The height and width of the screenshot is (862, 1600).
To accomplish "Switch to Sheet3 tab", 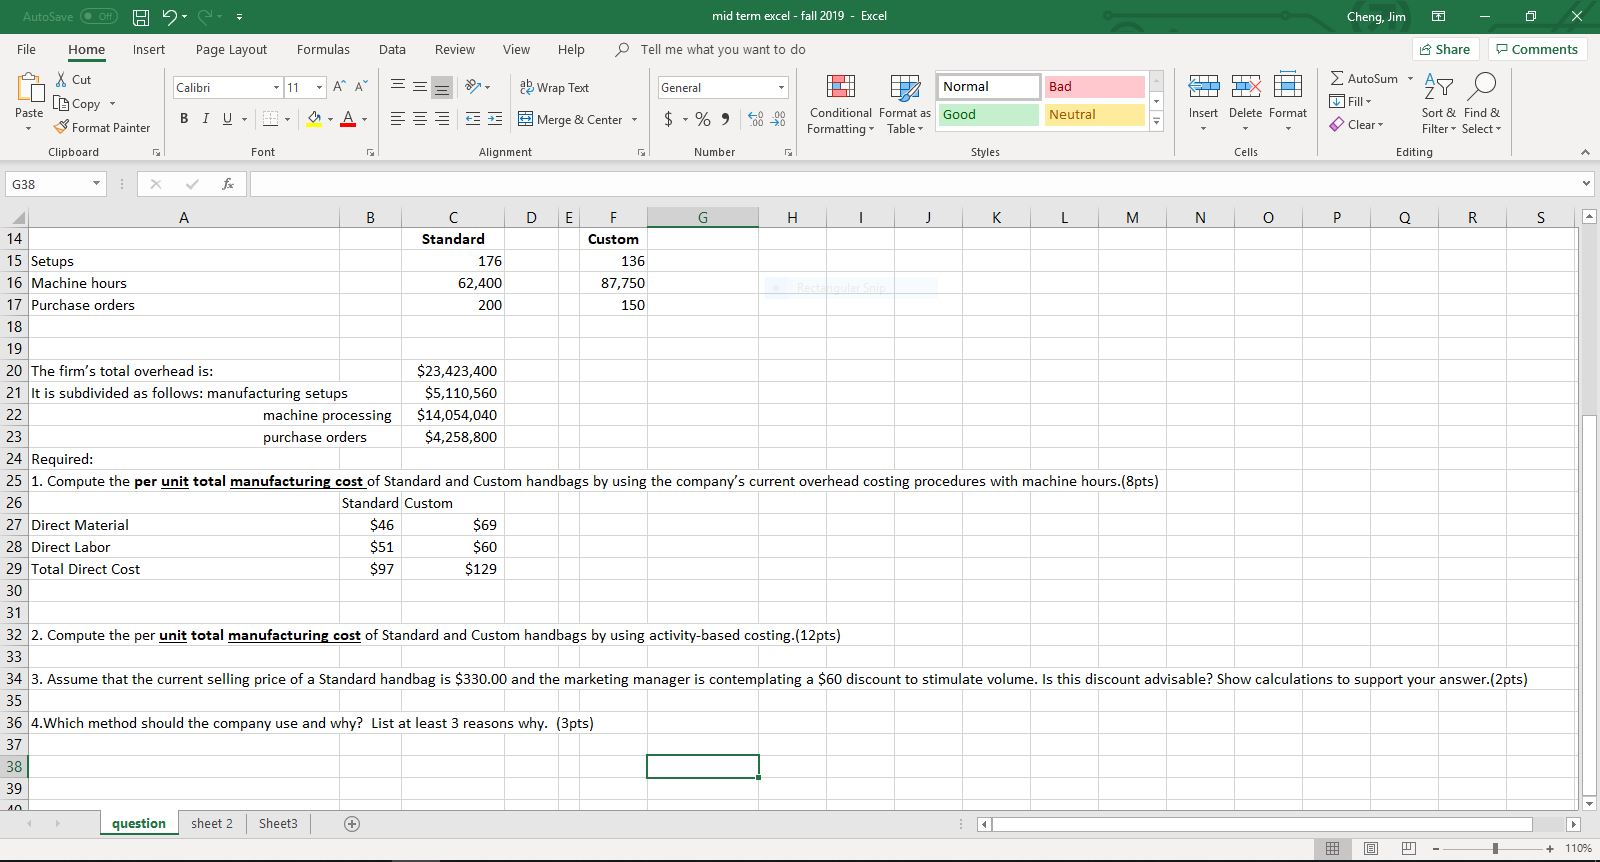I will click(278, 824).
